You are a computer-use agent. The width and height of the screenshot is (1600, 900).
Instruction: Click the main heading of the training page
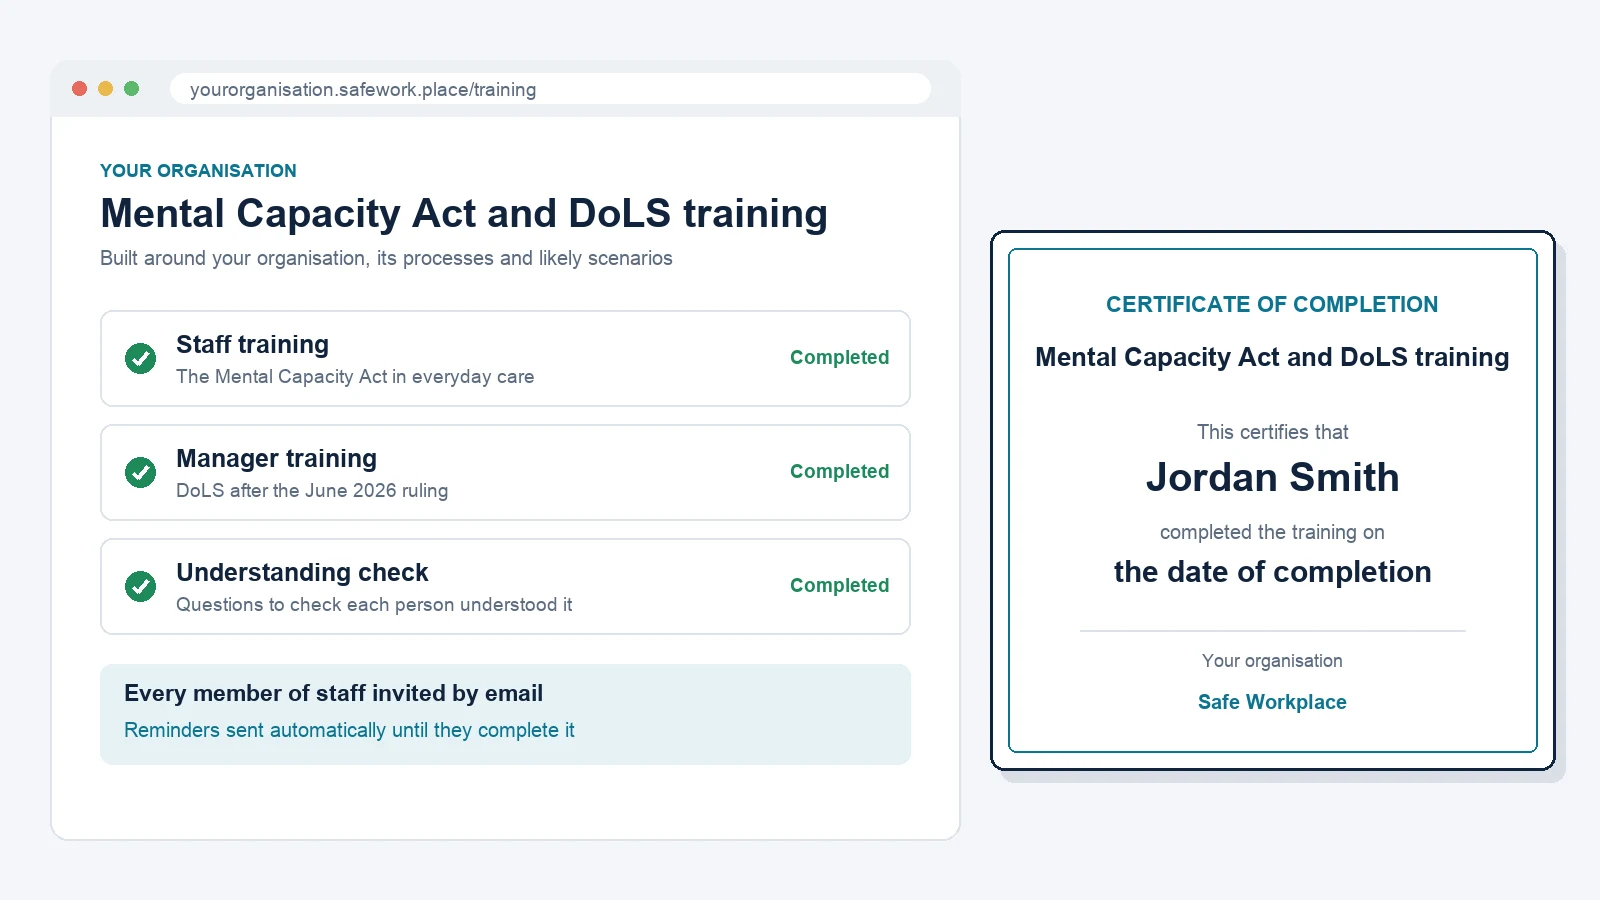(x=464, y=214)
